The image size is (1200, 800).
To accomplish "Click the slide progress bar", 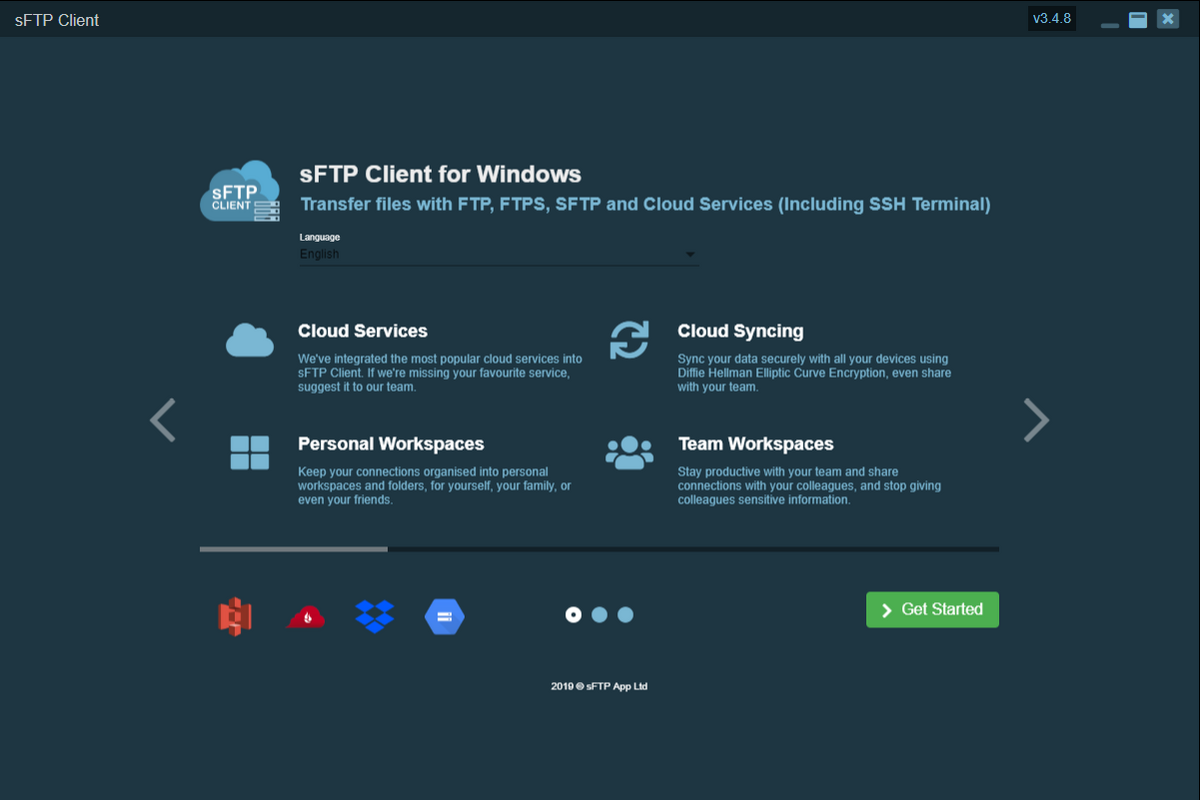I will pos(599,549).
